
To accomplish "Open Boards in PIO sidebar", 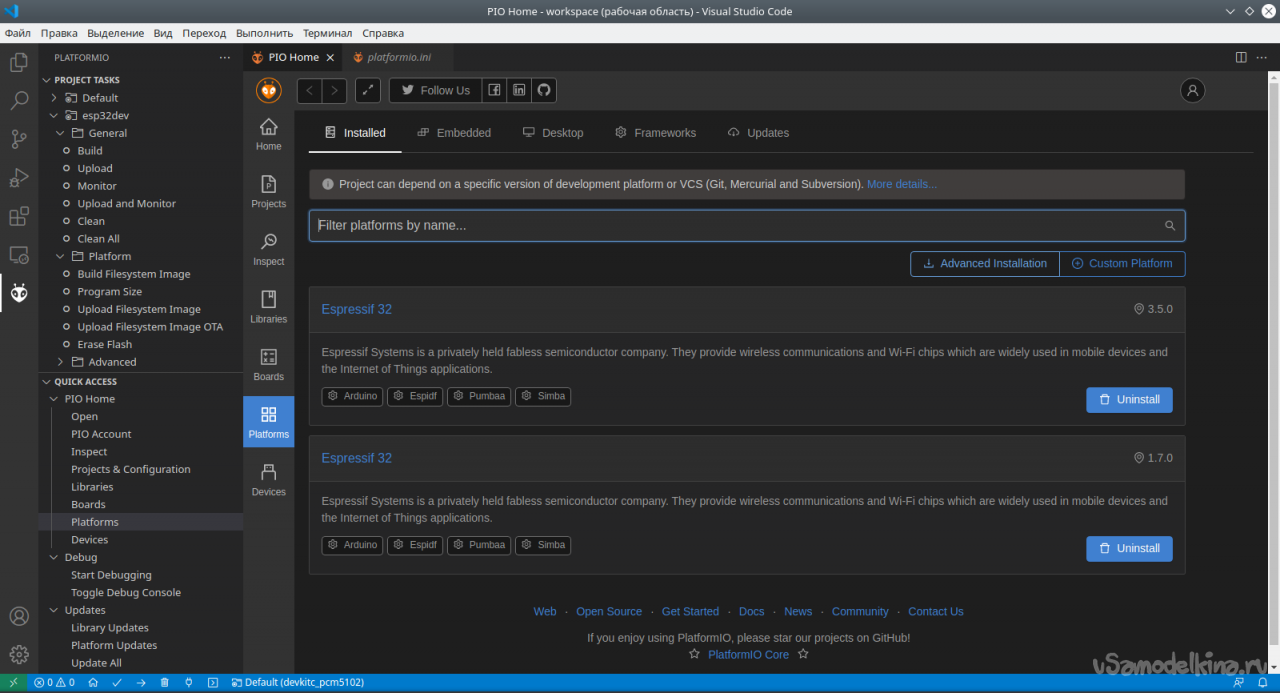I will click(x=268, y=365).
